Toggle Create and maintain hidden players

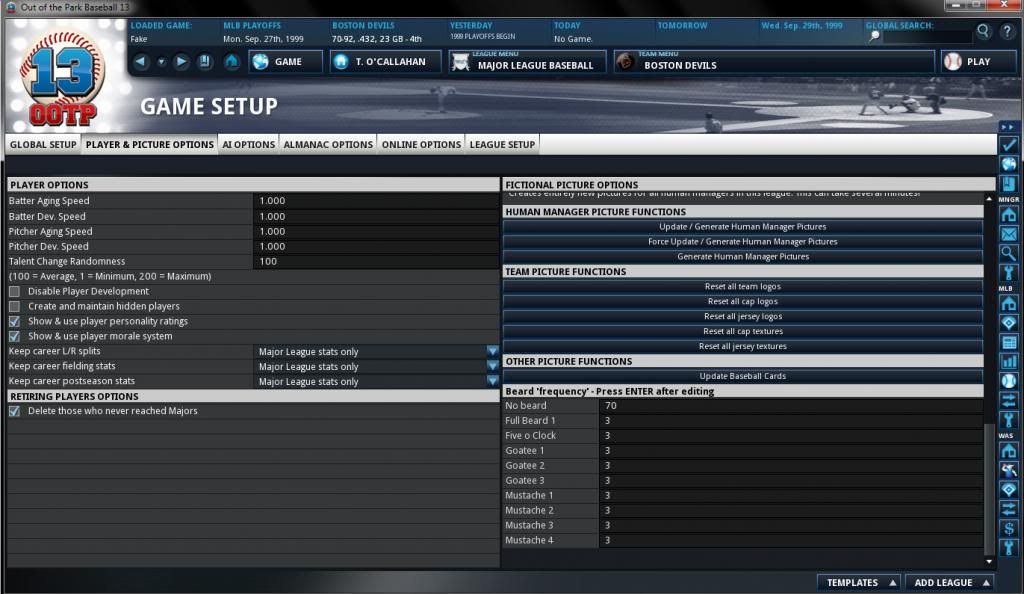pos(14,306)
